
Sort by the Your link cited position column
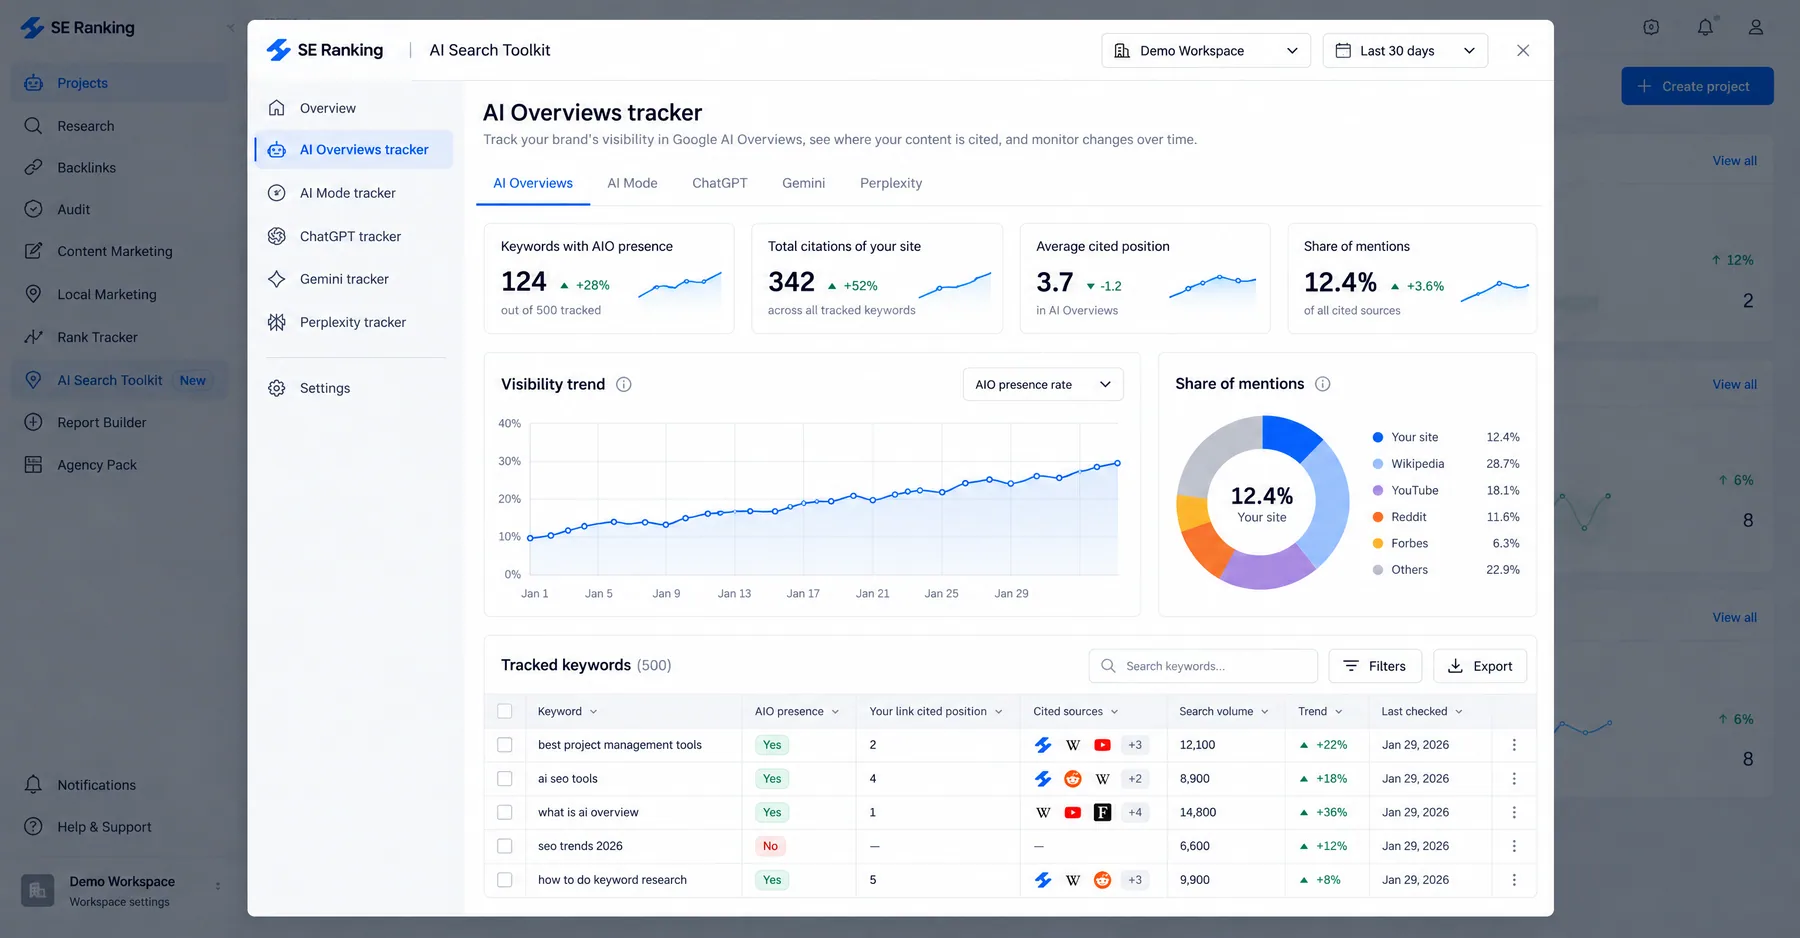(x=936, y=711)
